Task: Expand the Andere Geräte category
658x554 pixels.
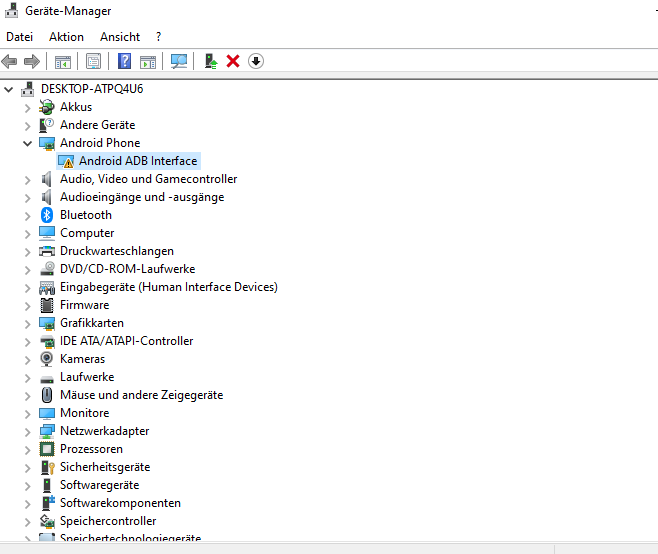Action: pos(27,126)
